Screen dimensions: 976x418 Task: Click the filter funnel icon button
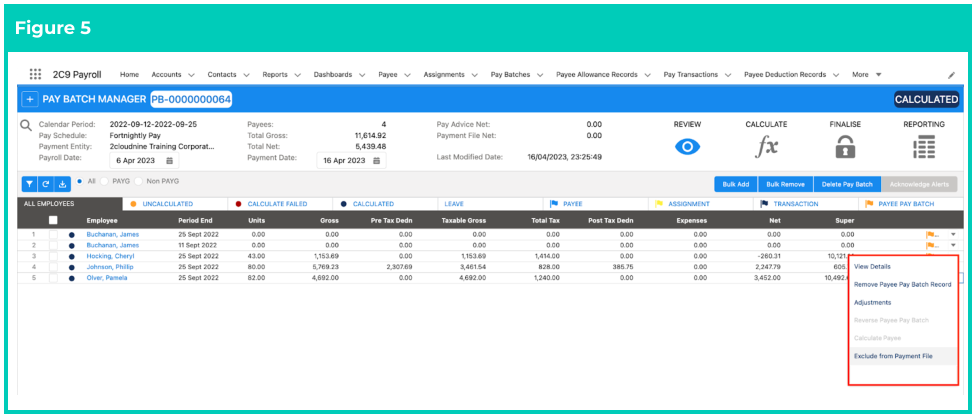(x=30, y=184)
